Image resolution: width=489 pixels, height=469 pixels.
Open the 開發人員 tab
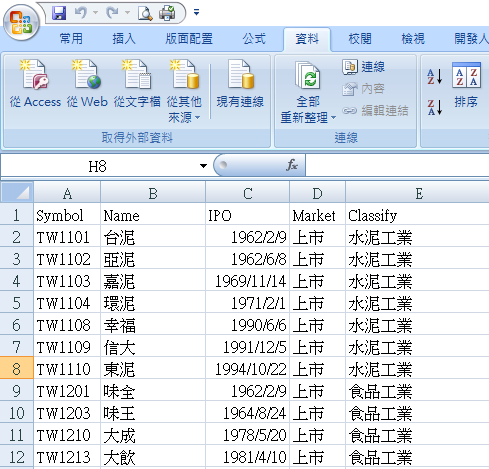pyautogui.click(x=471, y=39)
